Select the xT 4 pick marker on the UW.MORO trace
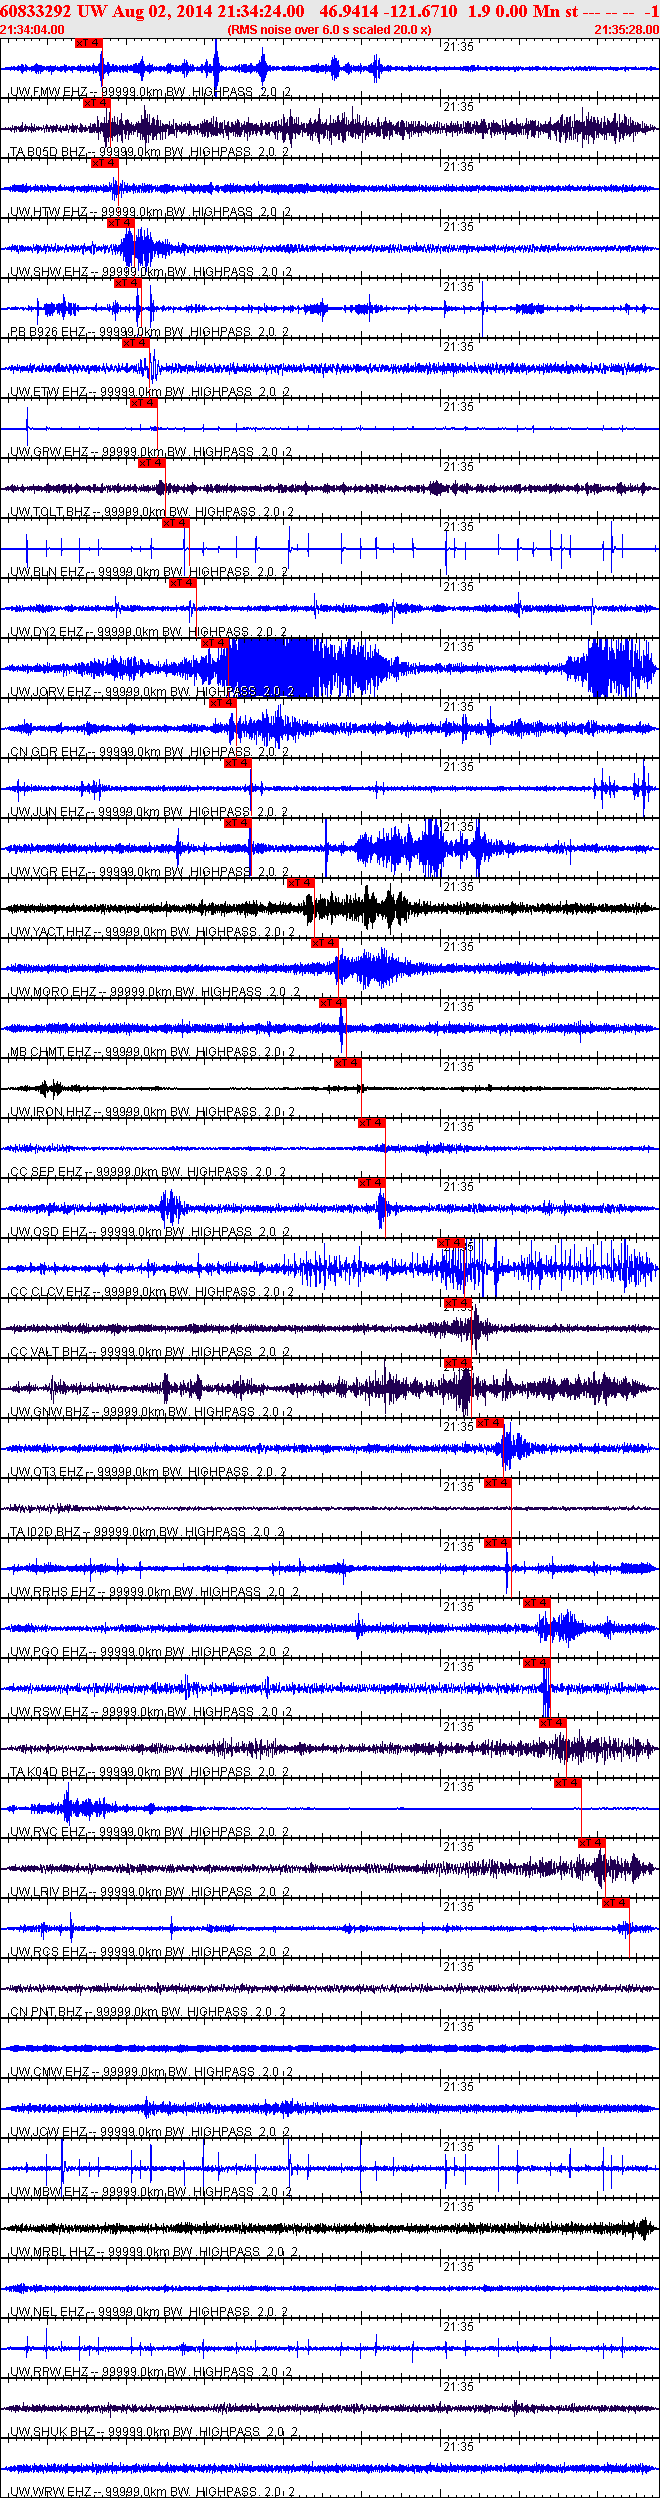Screen dimensions: 660x2498 (x=325, y=943)
